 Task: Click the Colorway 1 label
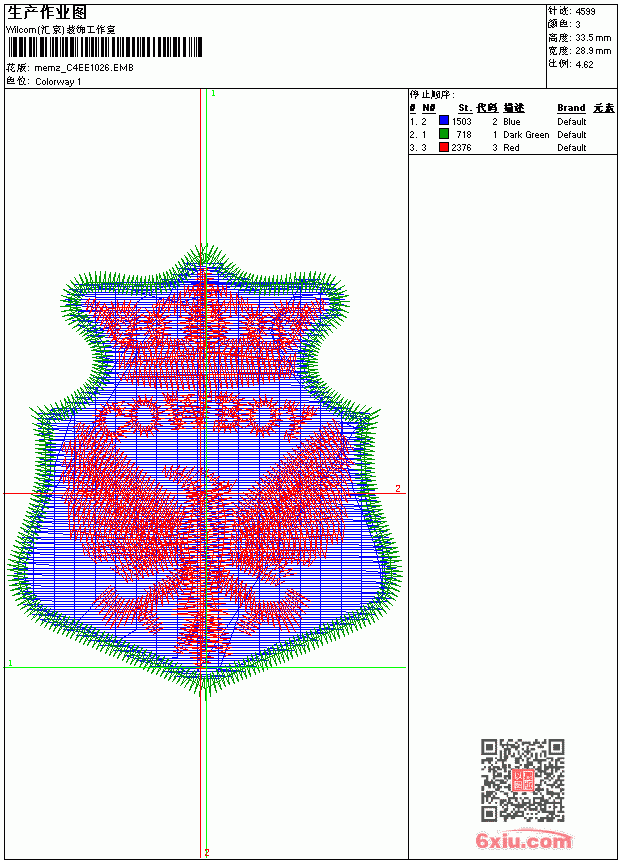click(58, 82)
